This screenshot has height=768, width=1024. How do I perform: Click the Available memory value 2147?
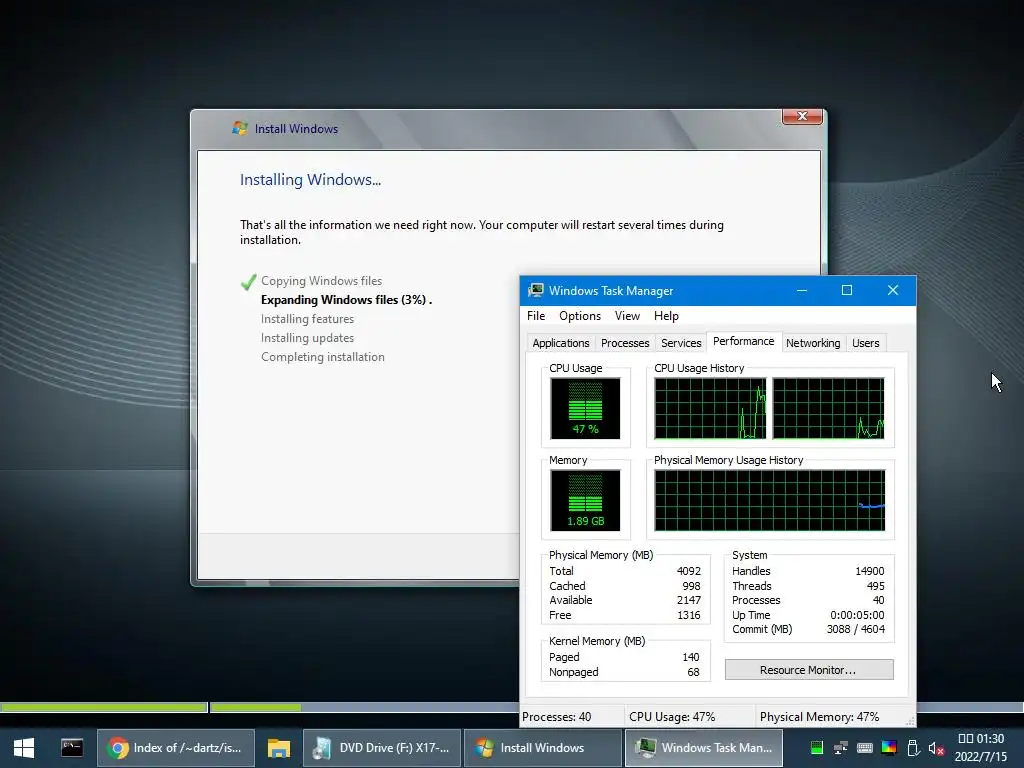[688, 600]
